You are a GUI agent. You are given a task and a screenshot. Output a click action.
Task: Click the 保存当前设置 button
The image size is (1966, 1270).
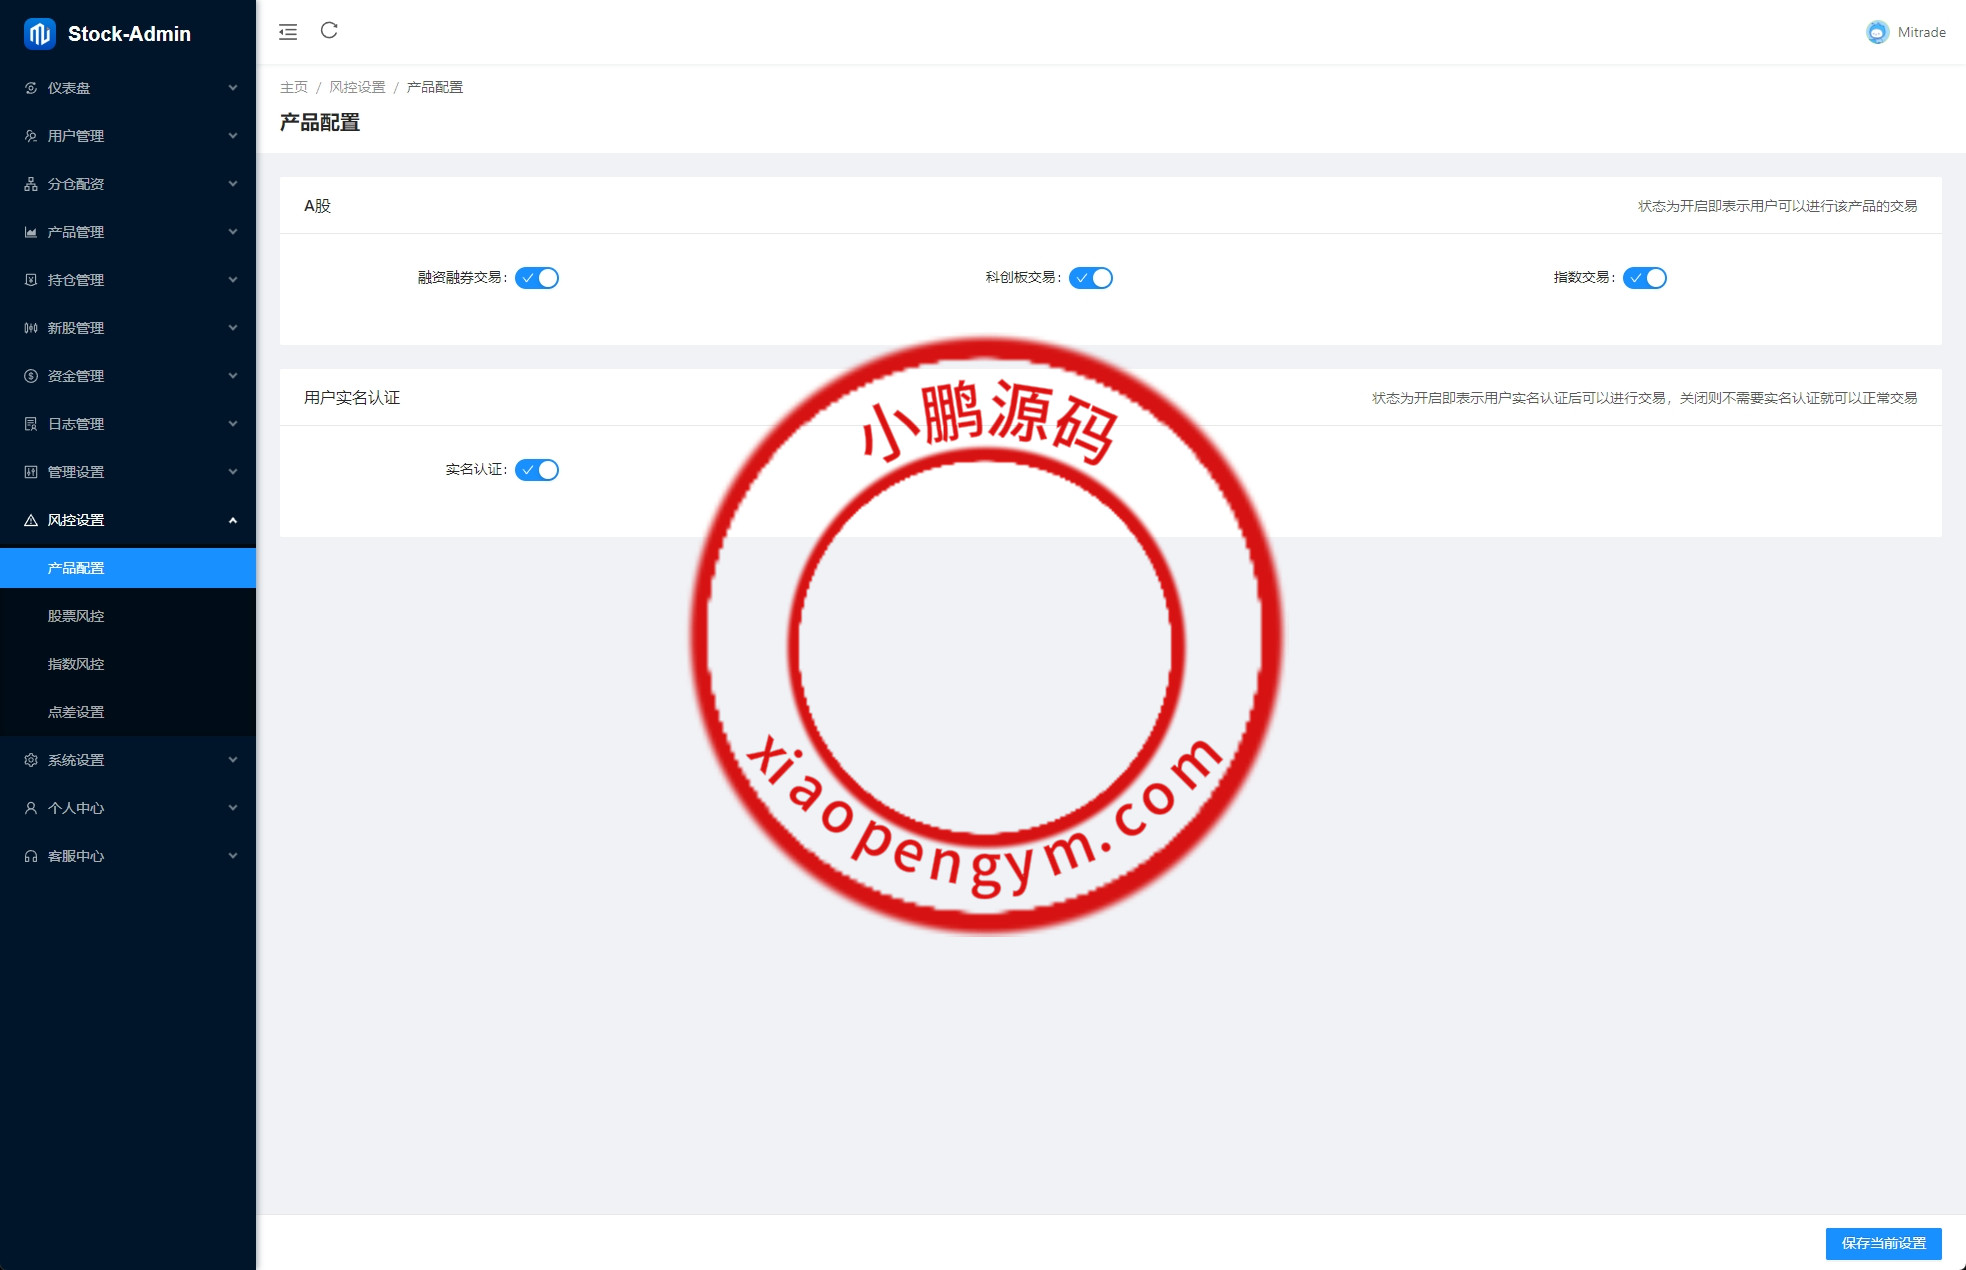1883,1243
